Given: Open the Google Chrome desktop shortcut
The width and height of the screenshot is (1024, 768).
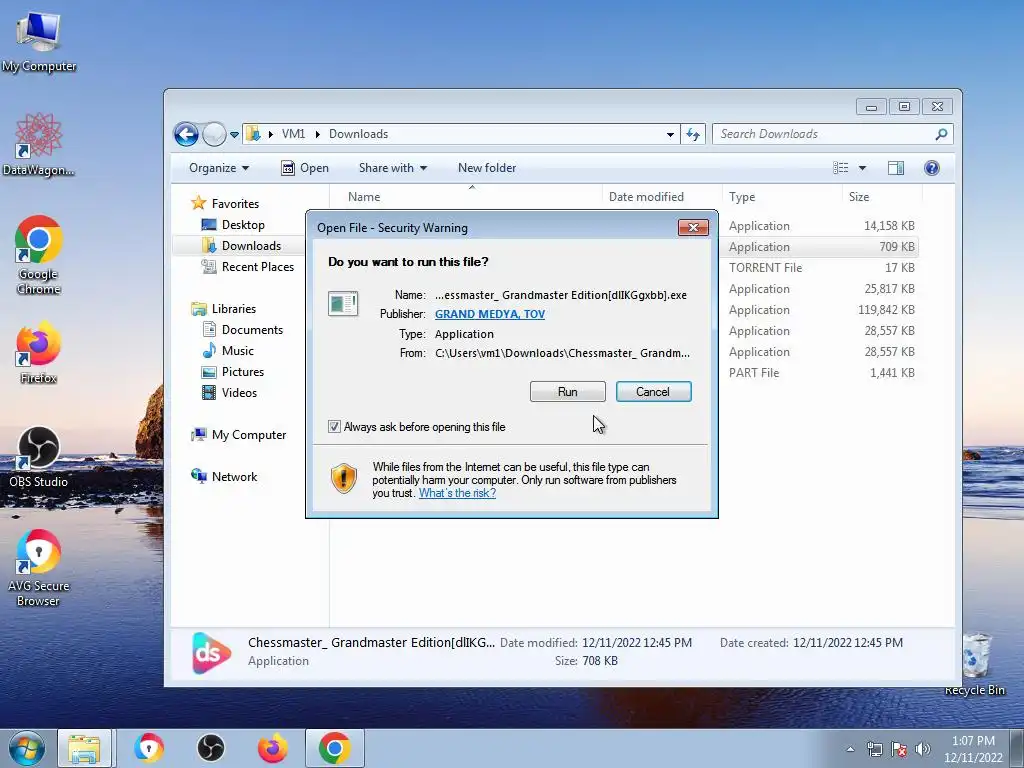Looking at the screenshot, I should coord(39,255).
